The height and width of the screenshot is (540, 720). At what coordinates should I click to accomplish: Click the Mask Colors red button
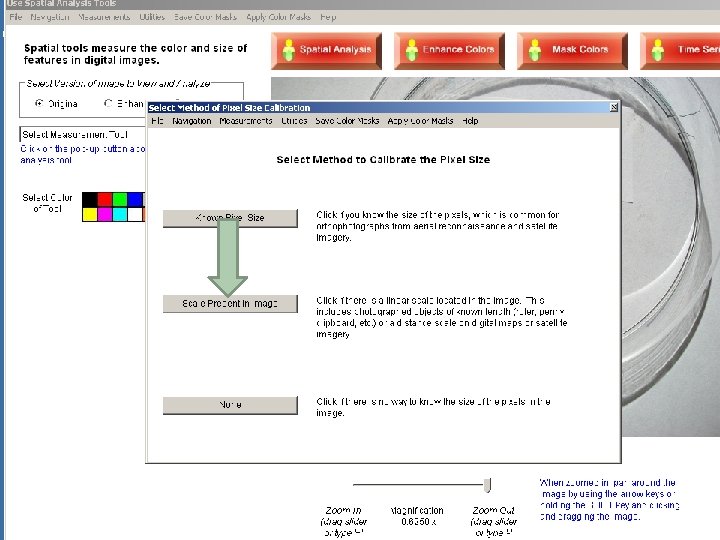pos(572,51)
